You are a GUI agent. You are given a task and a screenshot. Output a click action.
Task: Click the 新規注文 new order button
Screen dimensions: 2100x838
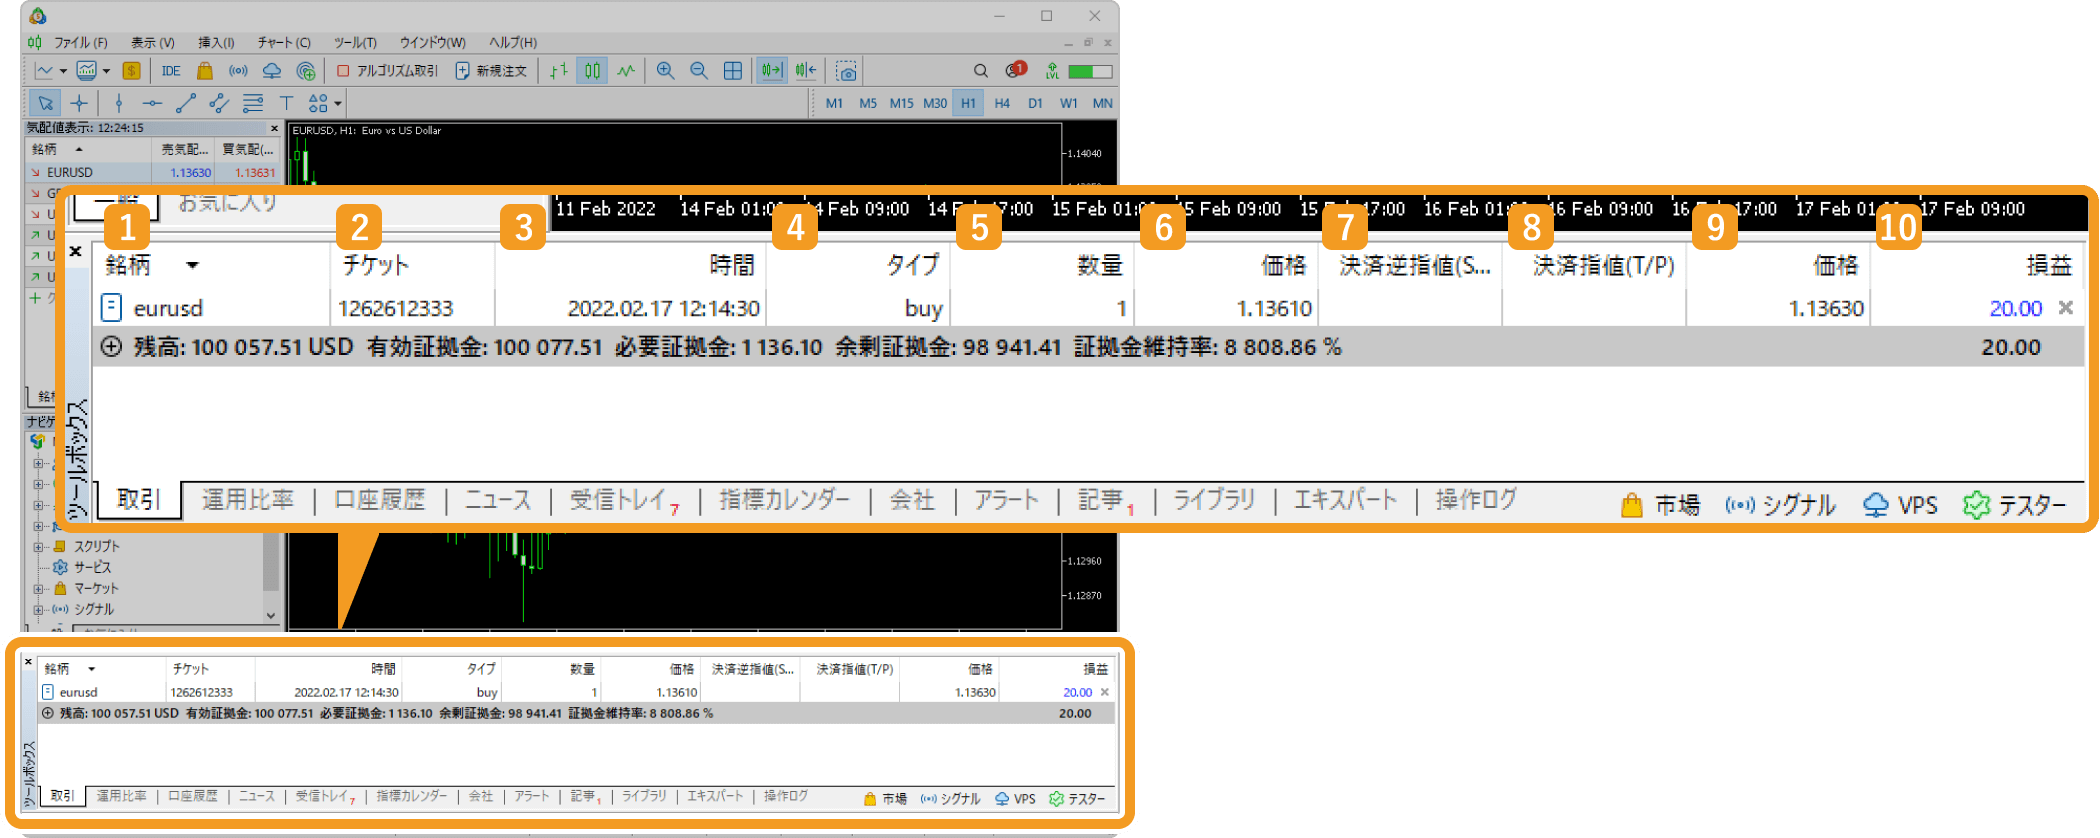[491, 71]
